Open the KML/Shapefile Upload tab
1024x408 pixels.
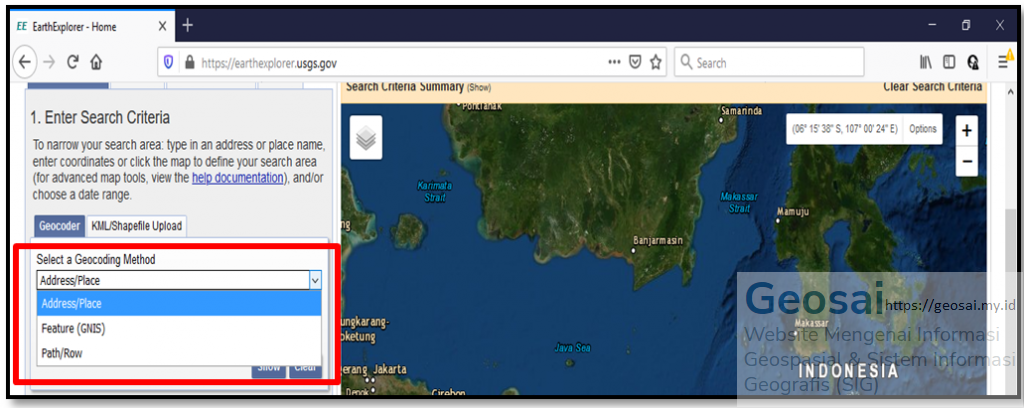click(137, 226)
